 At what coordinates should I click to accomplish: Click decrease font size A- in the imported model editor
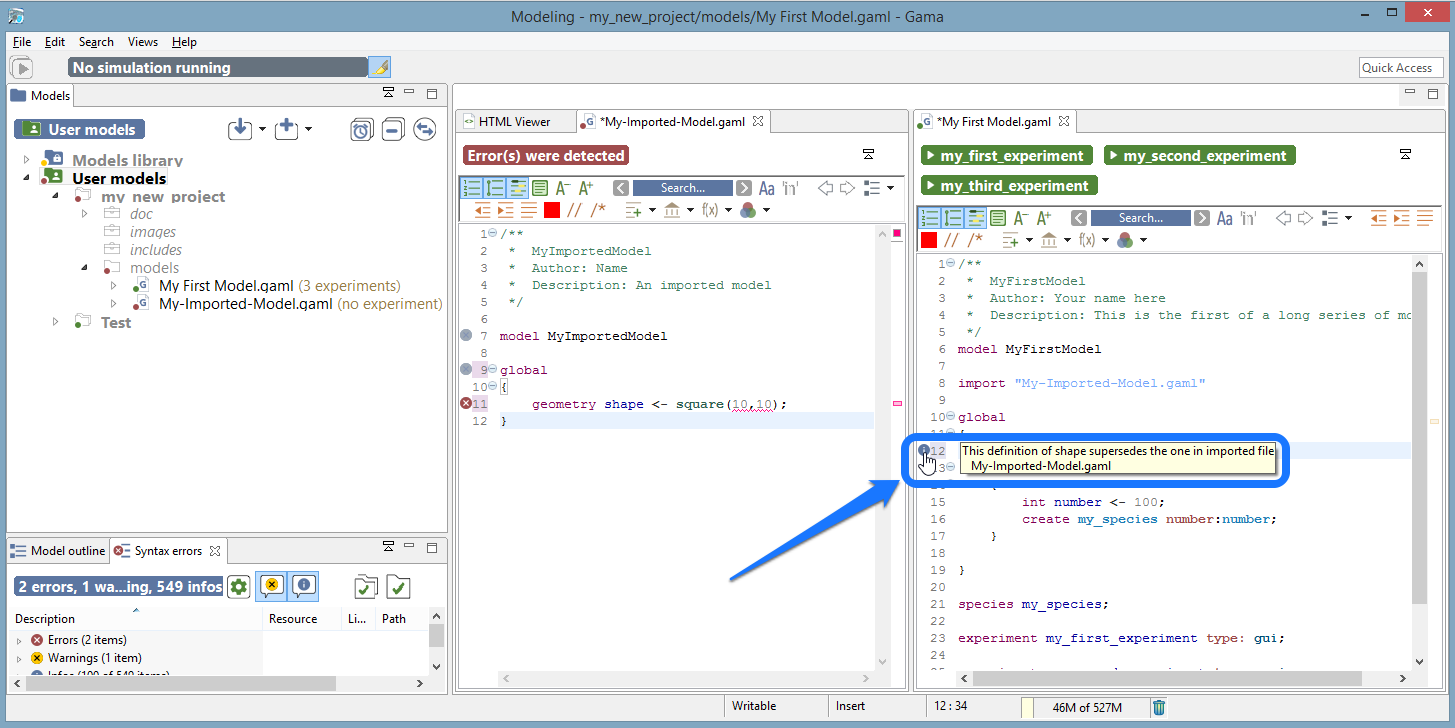tap(563, 188)
